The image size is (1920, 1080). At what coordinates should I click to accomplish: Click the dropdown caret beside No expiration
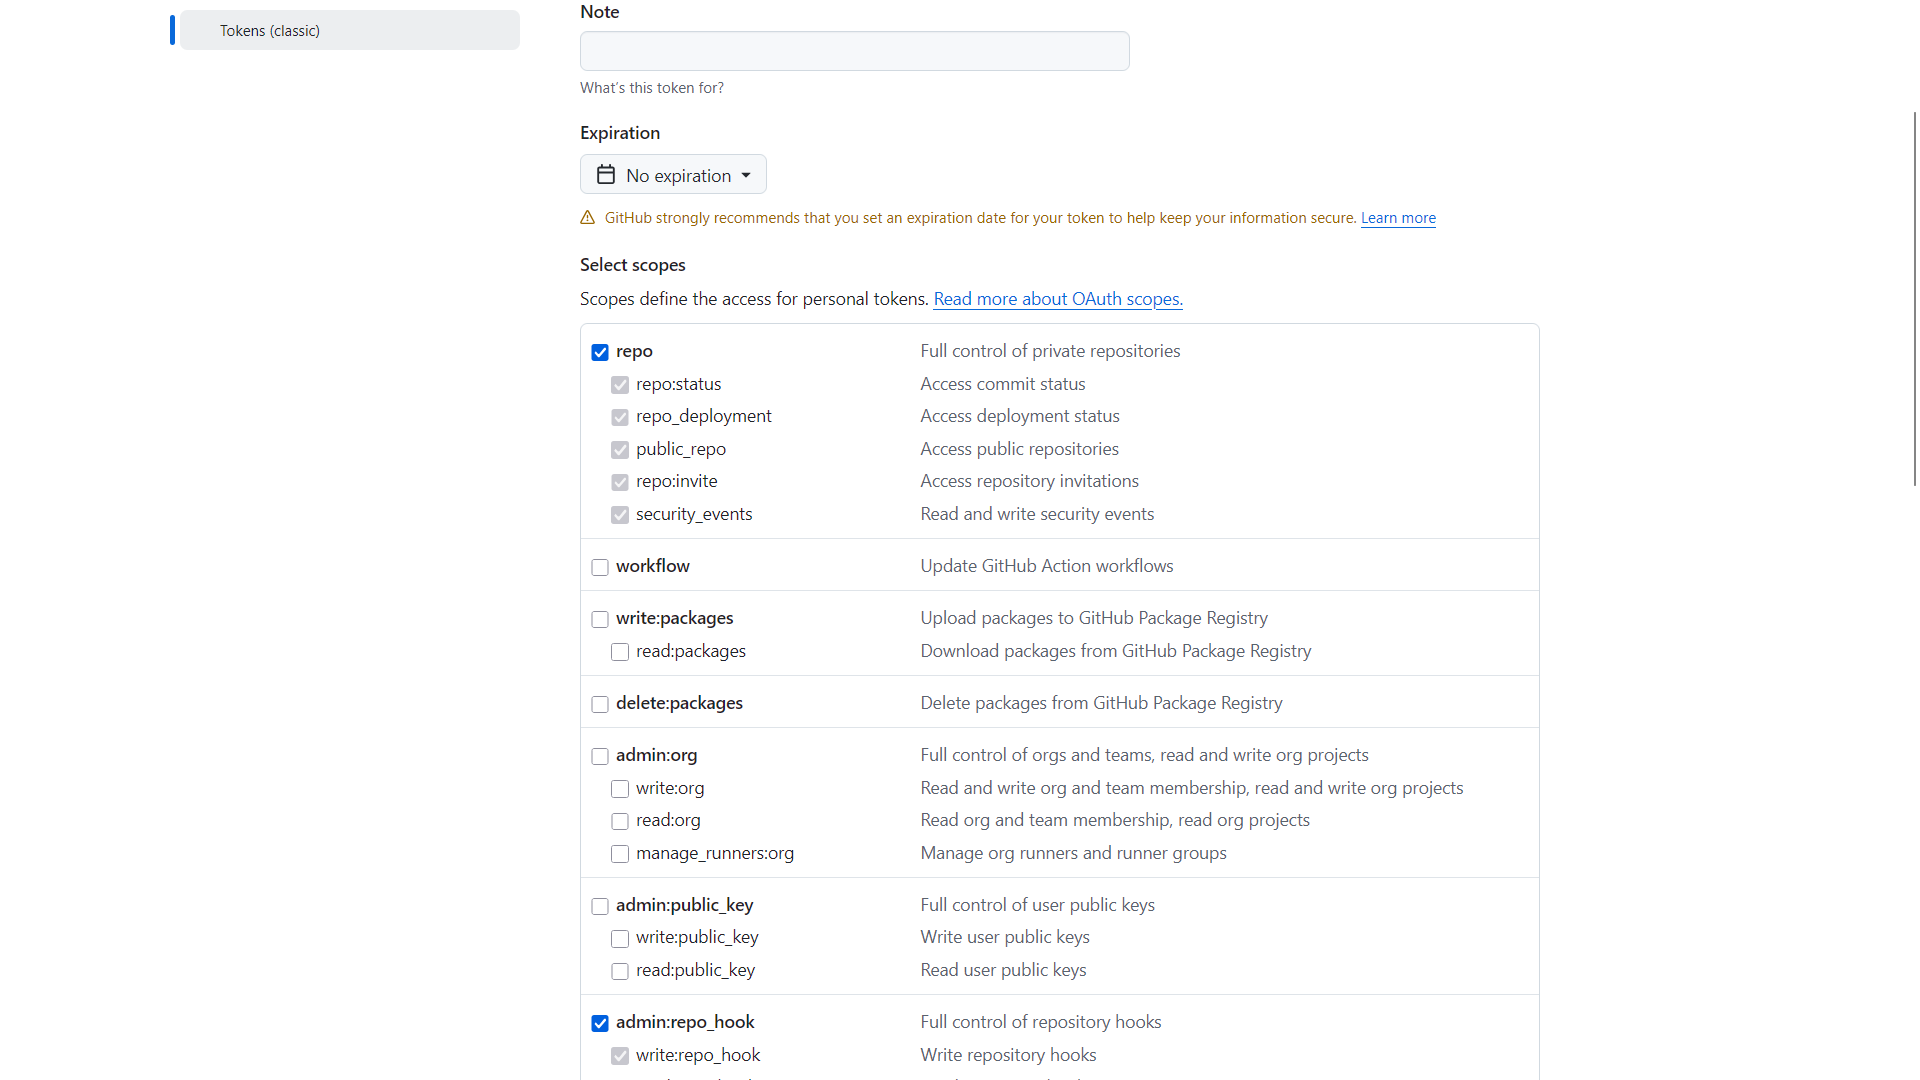click(x=746, y=175)
